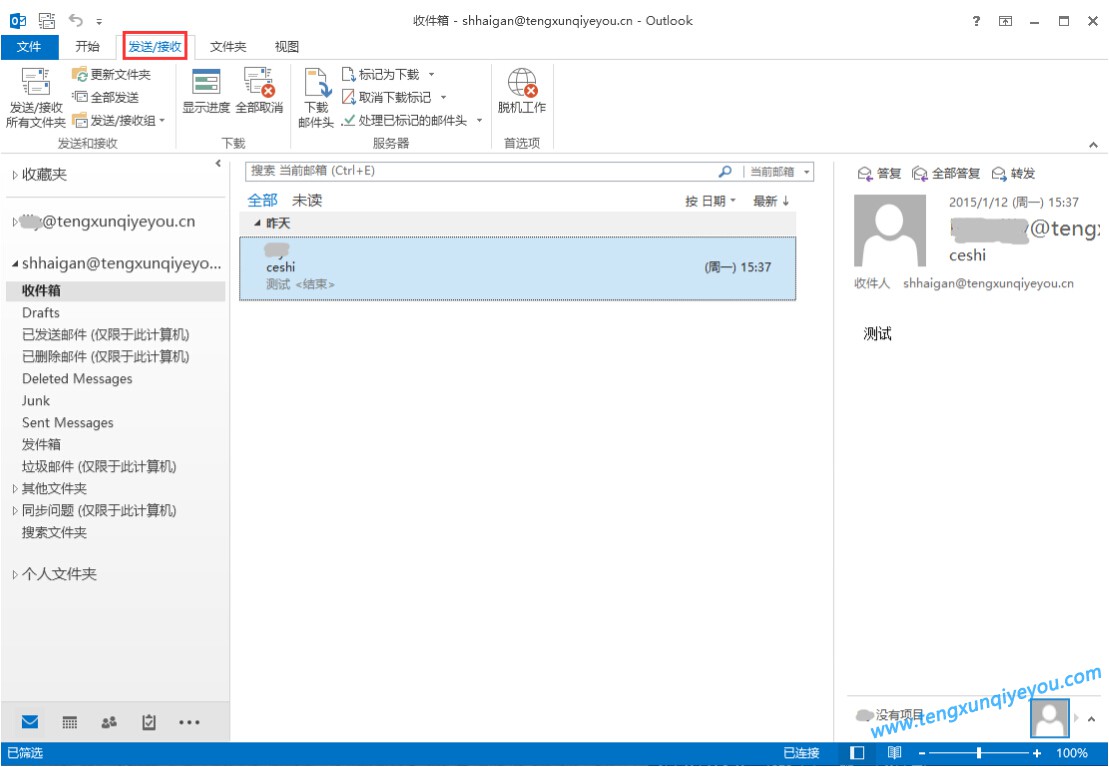Image resolution: width=1109 pixels, height=767 pixels.
Task: Show all mail with 全部 filter
Action: point(262,201)
